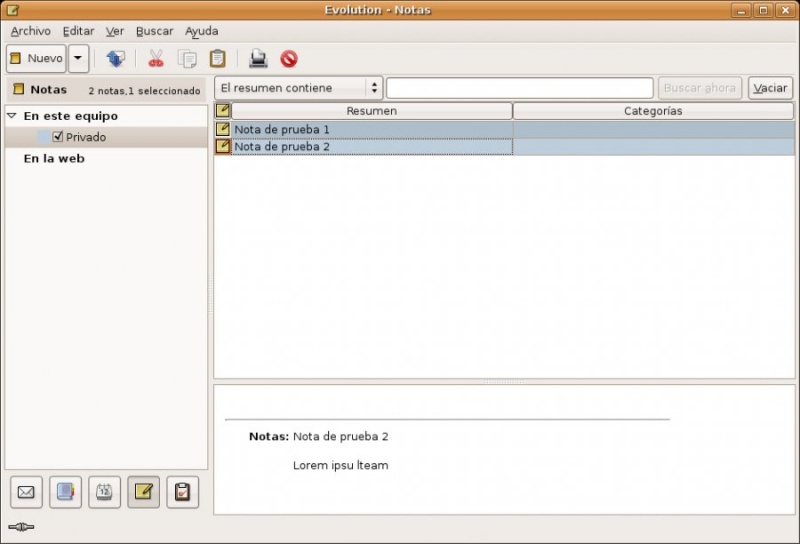Toggle the Privado checkbox
Screen dimensions: 800x544
point(58,137)
